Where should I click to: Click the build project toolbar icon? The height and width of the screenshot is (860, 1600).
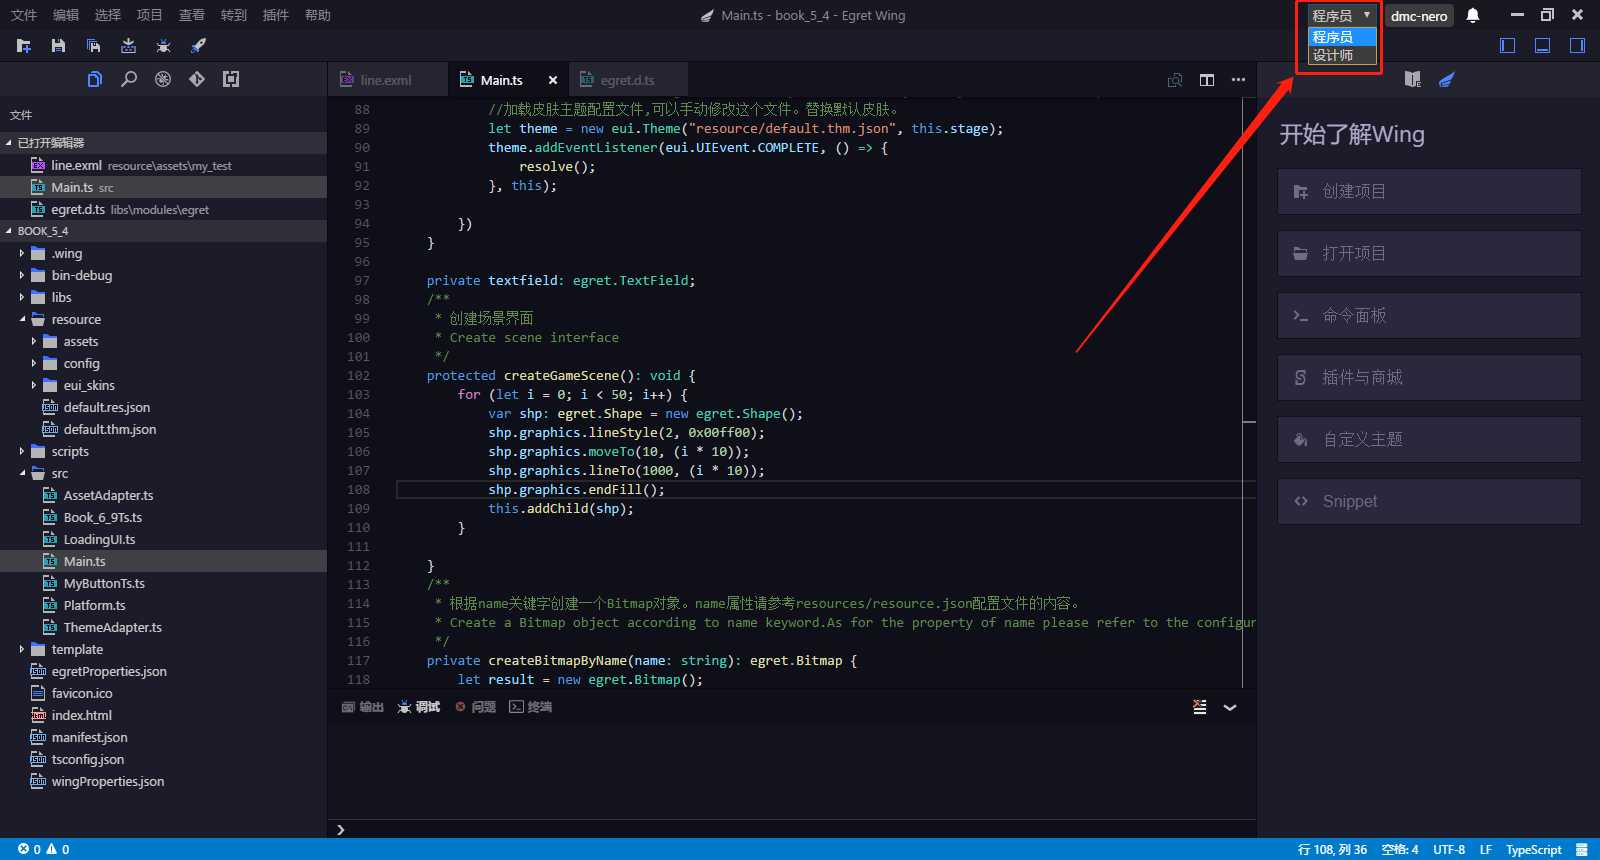(128, 46)
